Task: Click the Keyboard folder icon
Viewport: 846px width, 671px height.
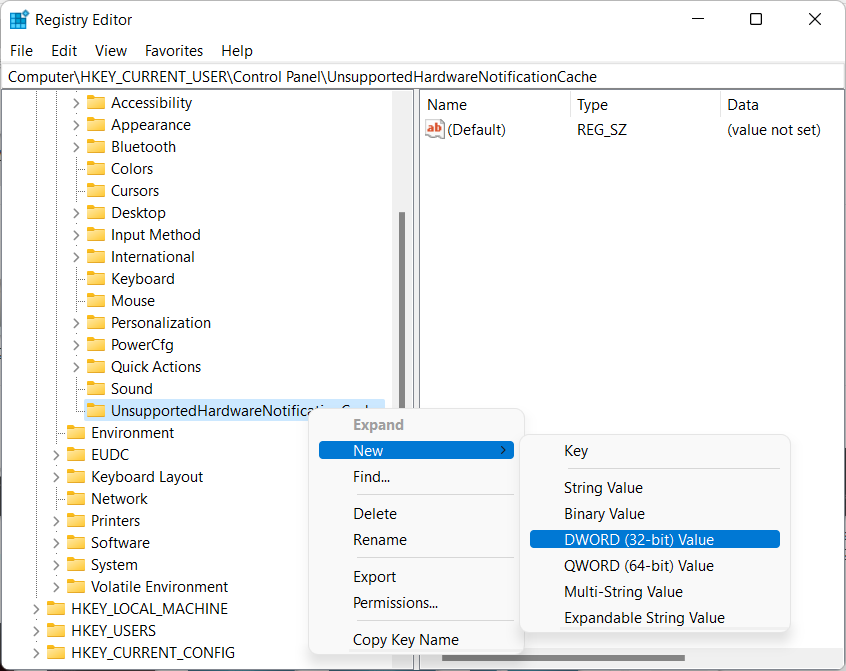Action: coord(96,279)
